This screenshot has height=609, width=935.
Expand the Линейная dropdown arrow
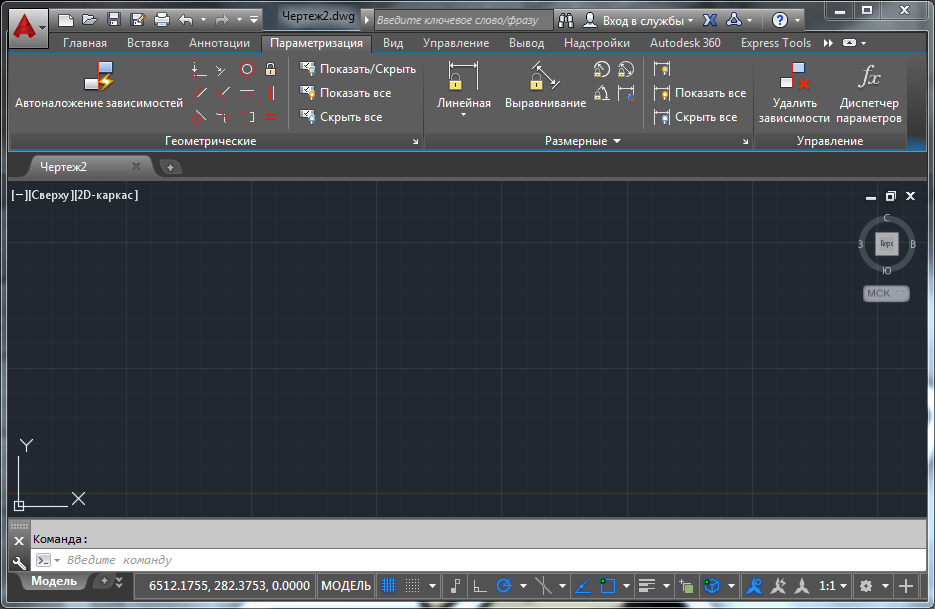coord(463,115)
